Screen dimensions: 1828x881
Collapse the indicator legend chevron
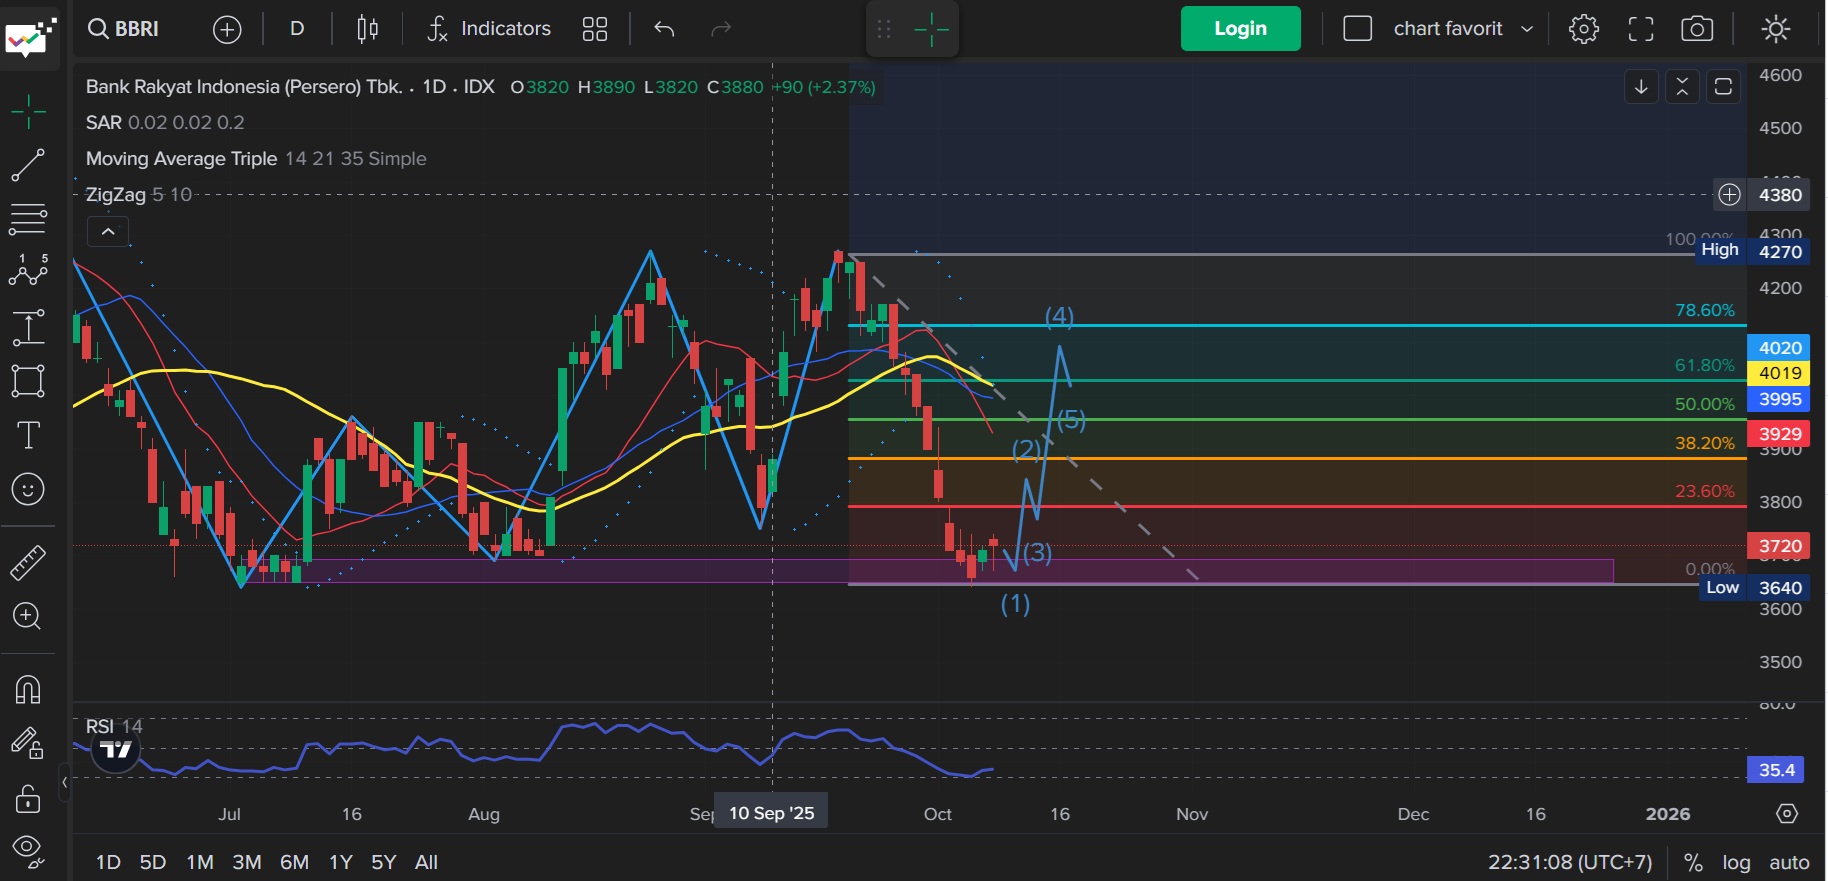(x=108, y=232)
